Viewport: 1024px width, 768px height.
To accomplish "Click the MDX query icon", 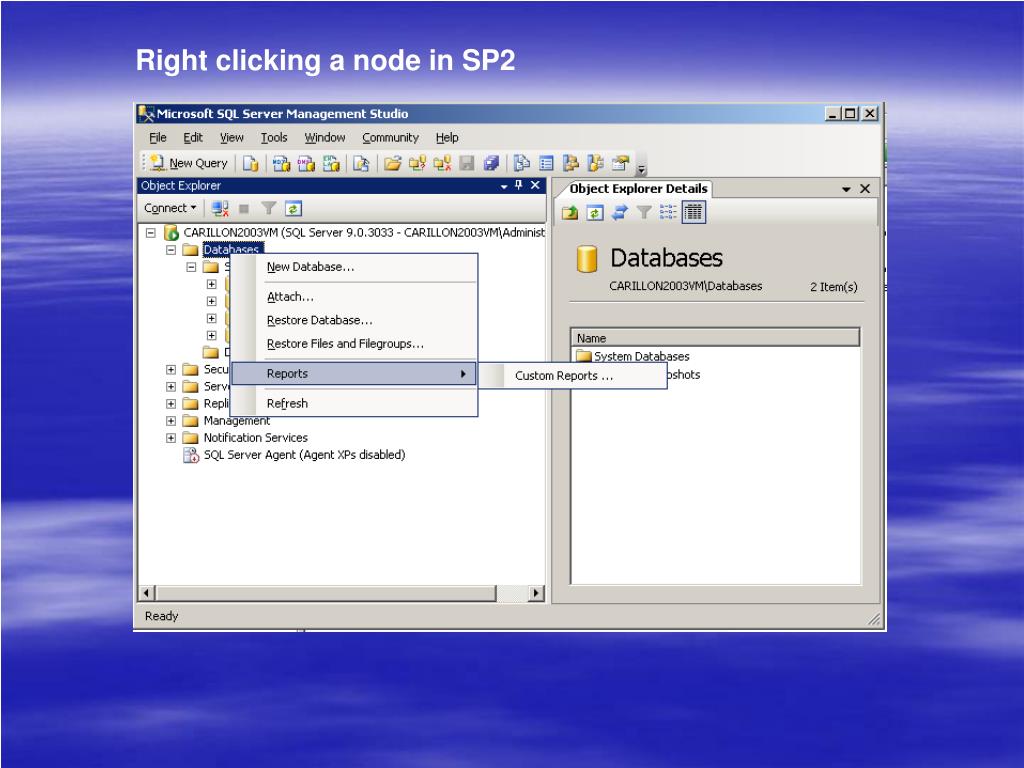I will pyautogui.click(x=281, y=163).
